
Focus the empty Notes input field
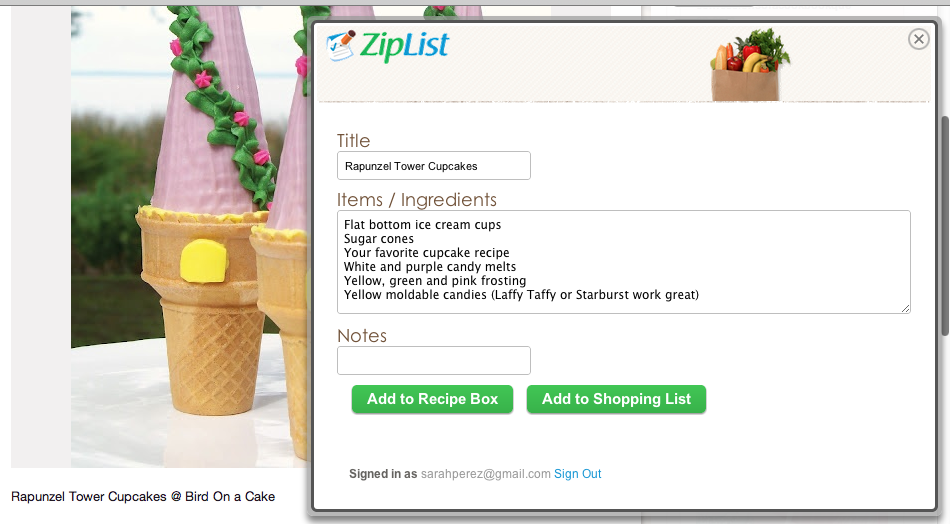[x=434, y=360]
